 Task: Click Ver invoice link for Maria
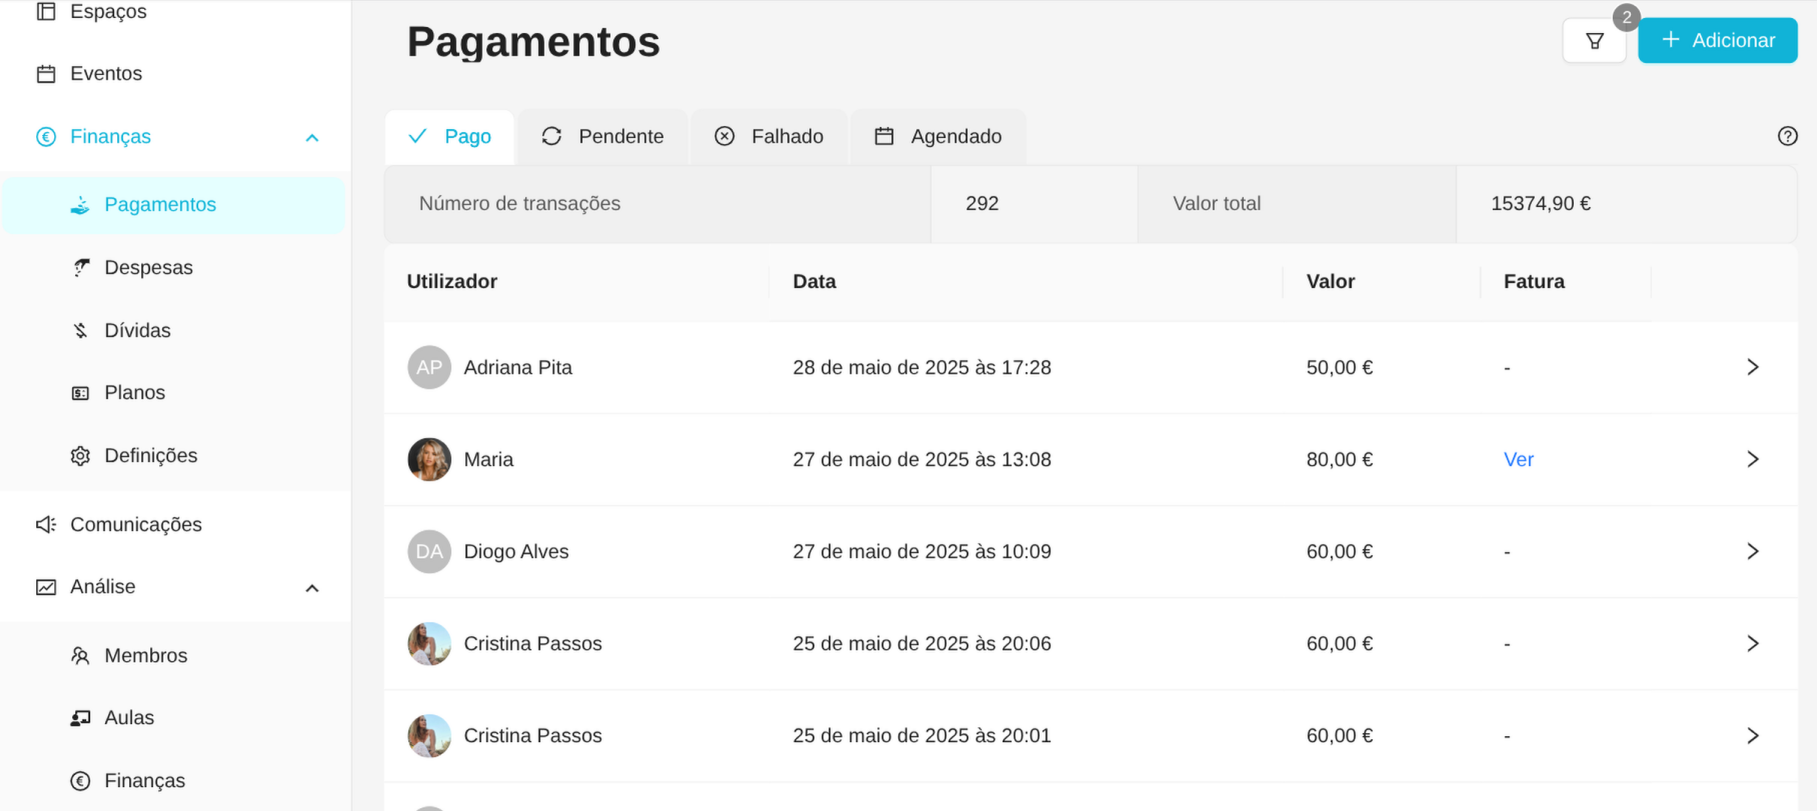[1518, 459]
